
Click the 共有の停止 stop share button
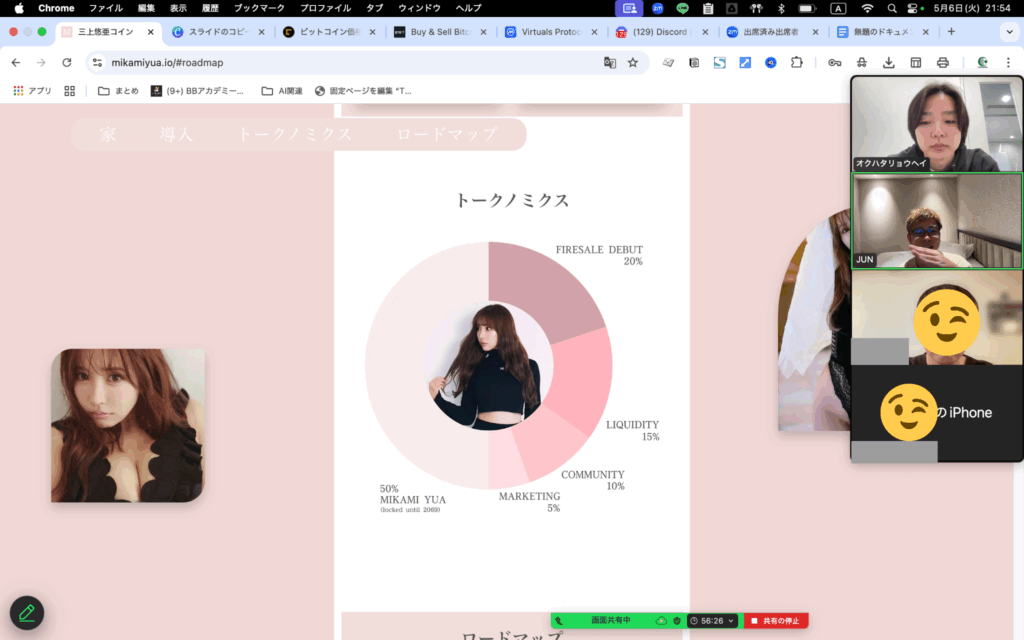click(x=776, y=620)
